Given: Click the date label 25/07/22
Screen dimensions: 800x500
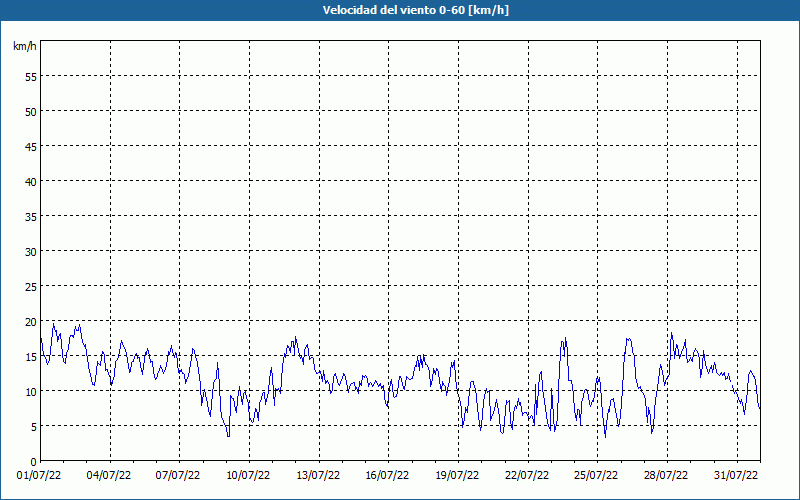Looking at the screenshot, I should coord(596,475).
